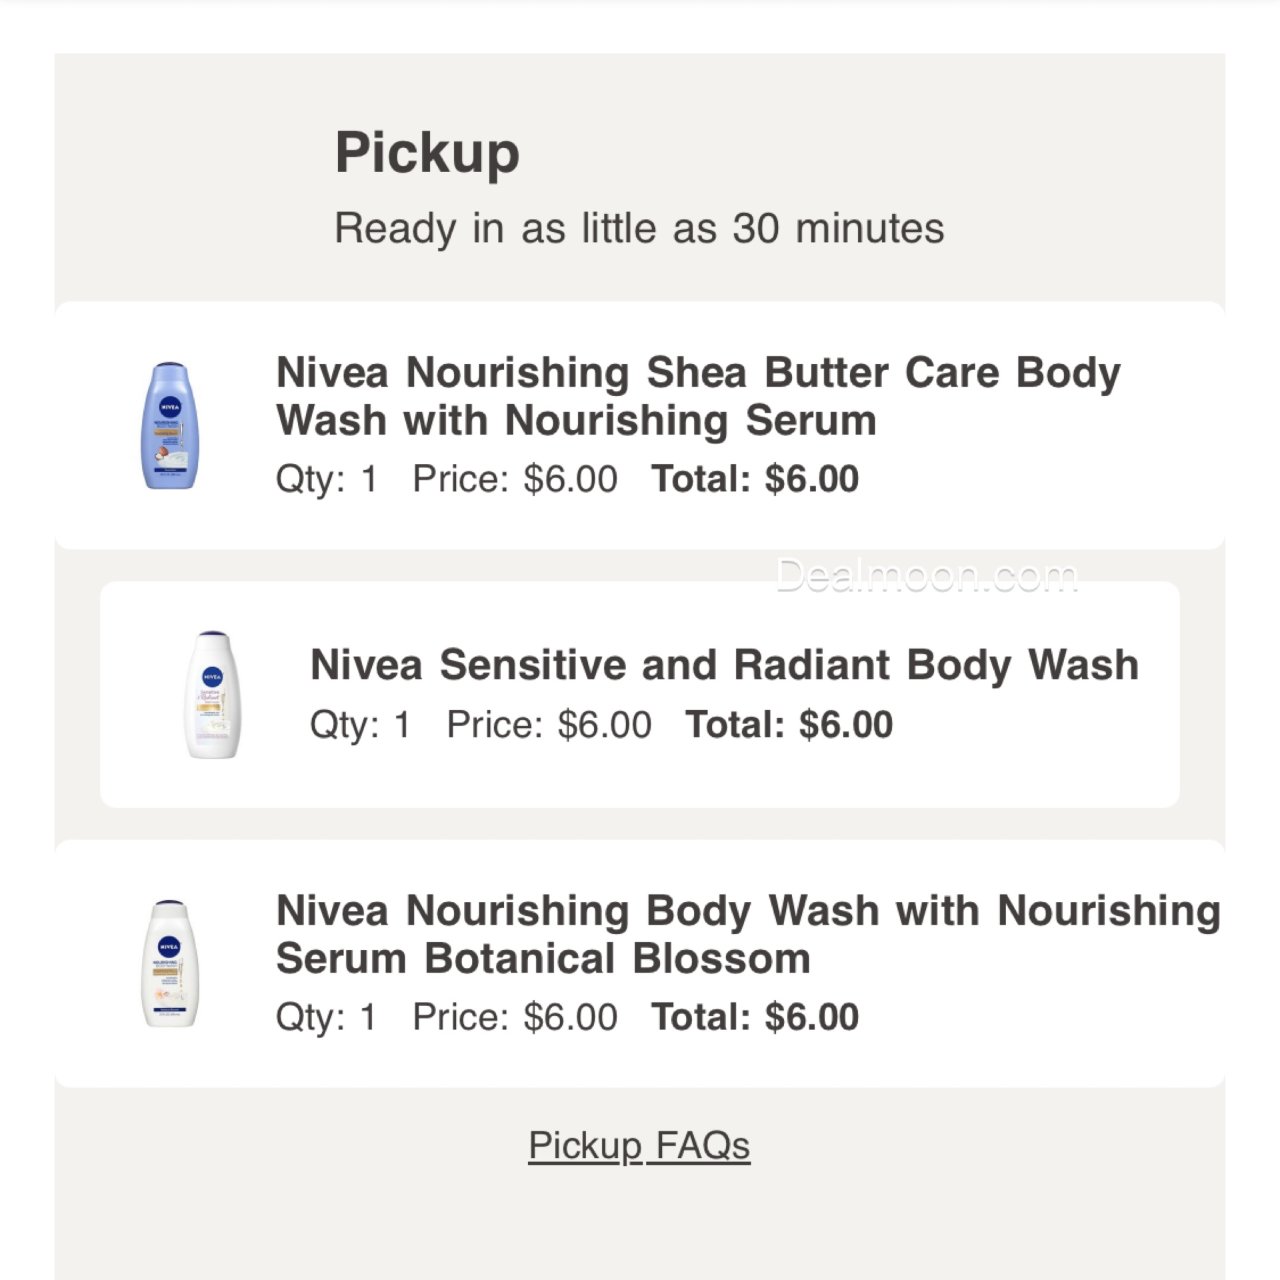Click the Sensitive and Radiant bottle image
Image resolution: width=1280 pixels, height=1280 pixels.
pyautogui.click(x=213, y=695)
